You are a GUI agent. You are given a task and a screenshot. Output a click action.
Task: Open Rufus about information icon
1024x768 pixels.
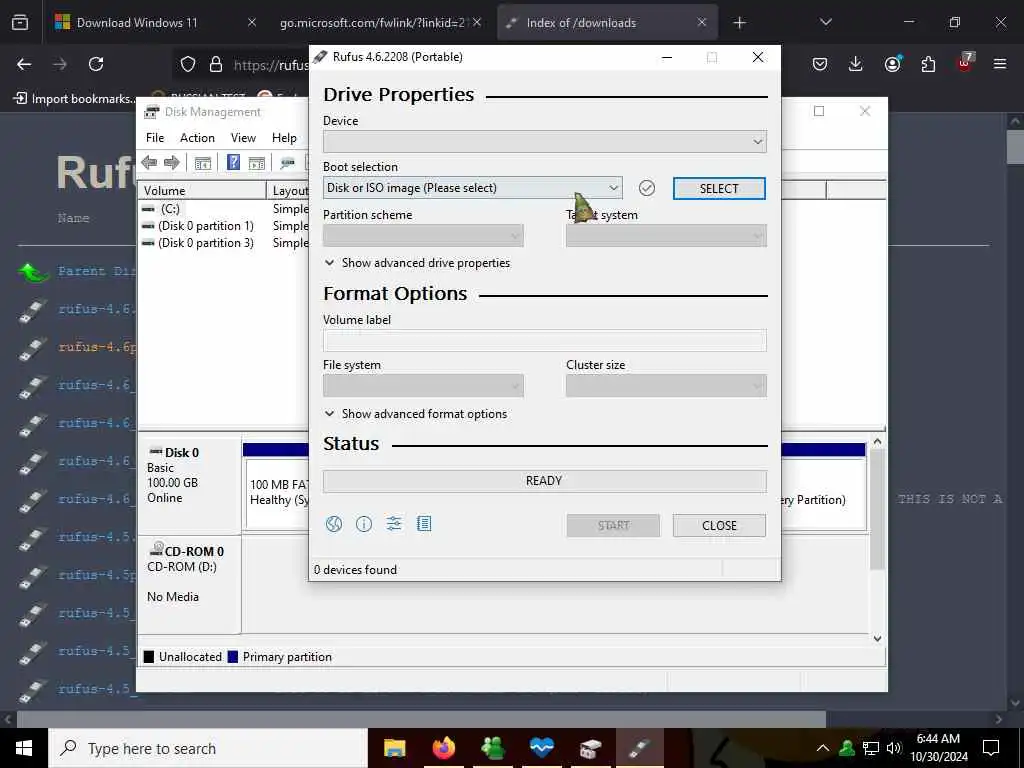pyautogui.click(x=364, y=524)
